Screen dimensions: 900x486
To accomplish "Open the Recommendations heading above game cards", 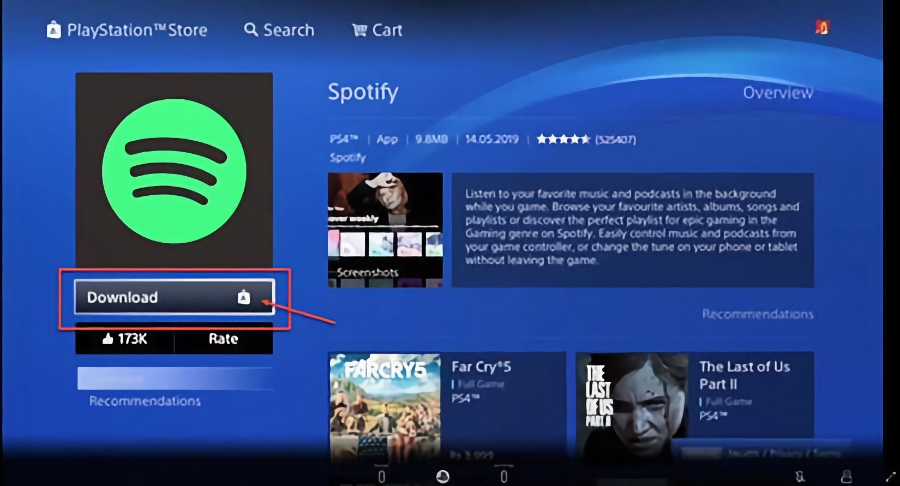I will pos(758,314).
